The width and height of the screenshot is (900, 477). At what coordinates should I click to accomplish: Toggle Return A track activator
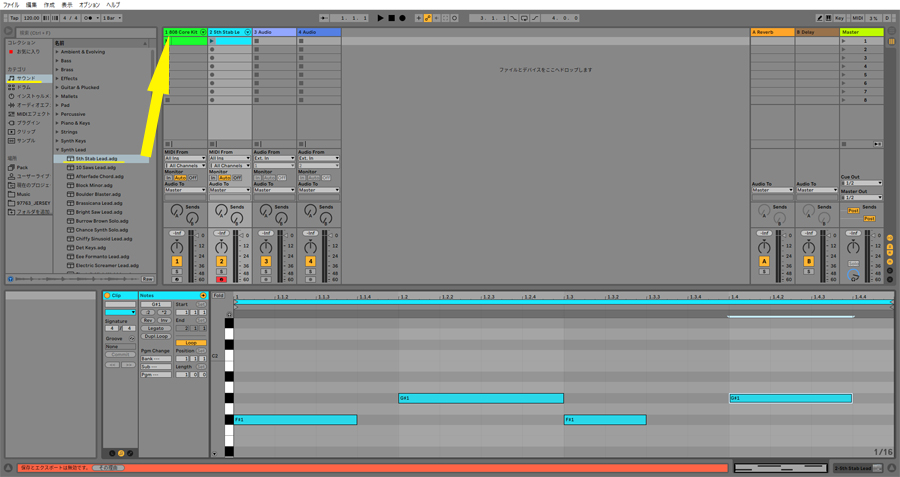pyautogui.click(x=764, y=261)
